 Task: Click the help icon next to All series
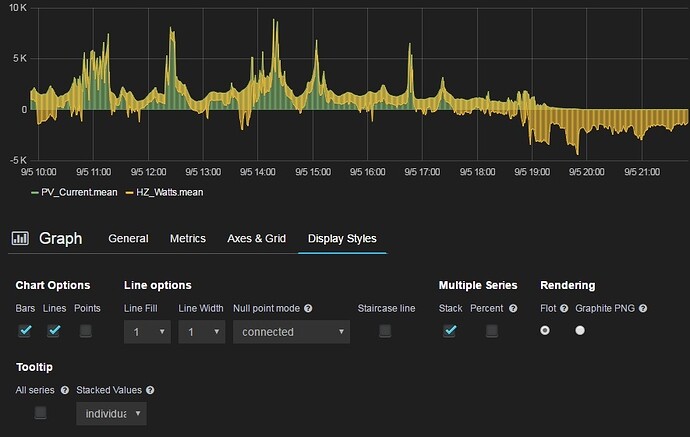pos(65,390)
